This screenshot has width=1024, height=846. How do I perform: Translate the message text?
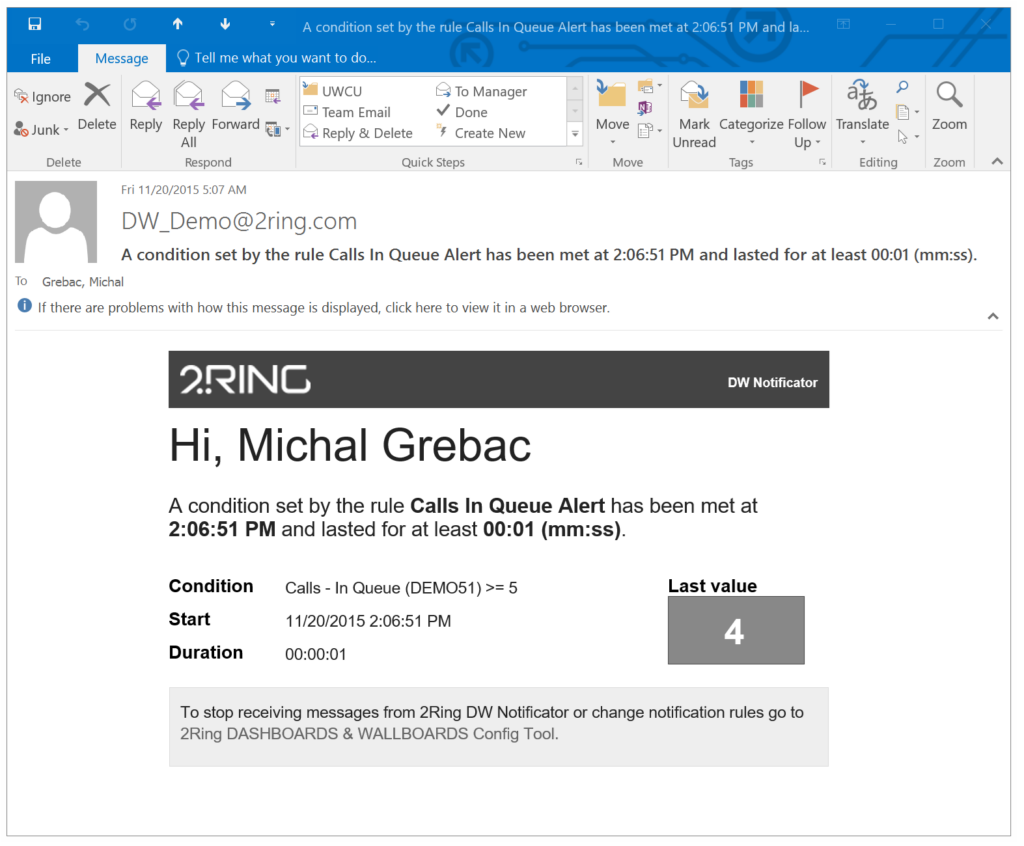(x=862, y=113)
